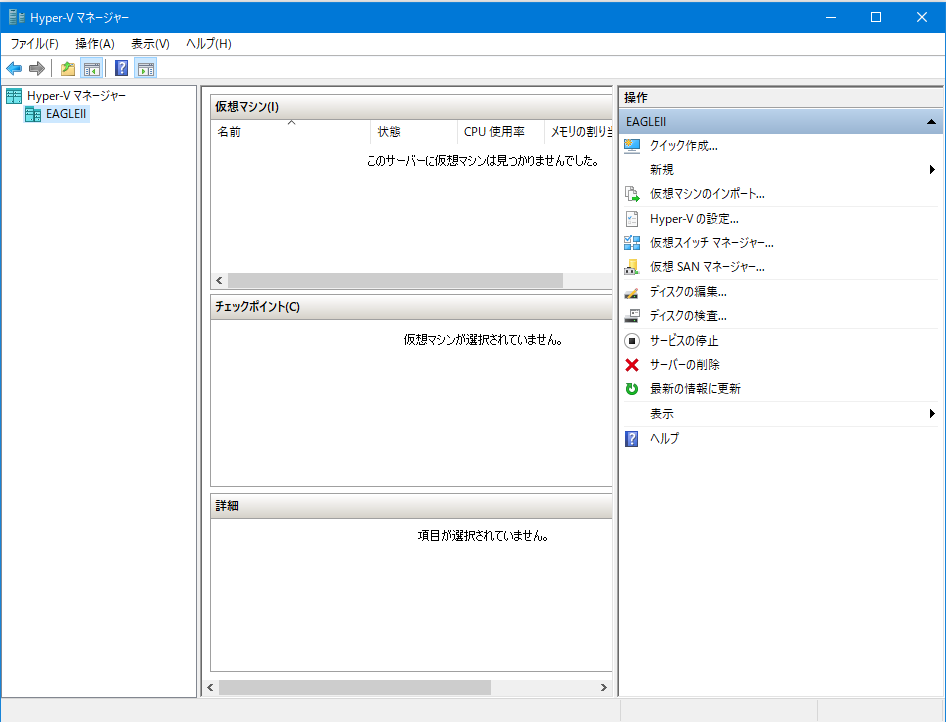Open the 表示(V) menu

click(x=149, y=43)
